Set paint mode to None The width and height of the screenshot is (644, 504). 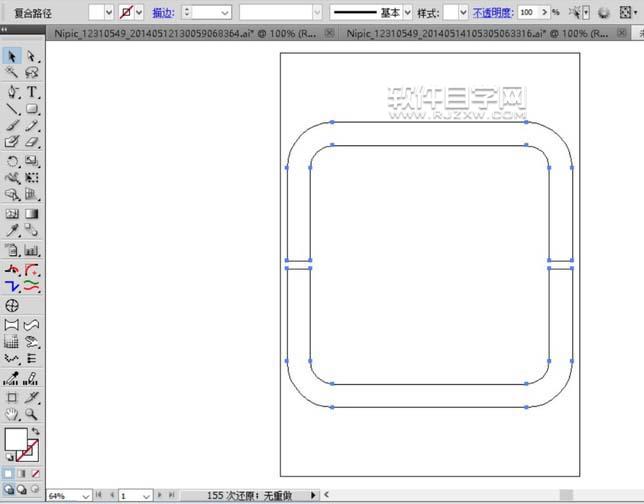click(36, 474)
